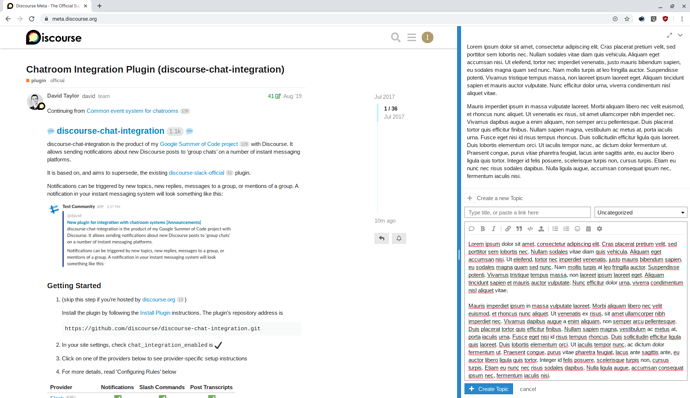Open the discourse-chat-integration heading link
This screenshot has width=690, height=398.
pos(110,131)
